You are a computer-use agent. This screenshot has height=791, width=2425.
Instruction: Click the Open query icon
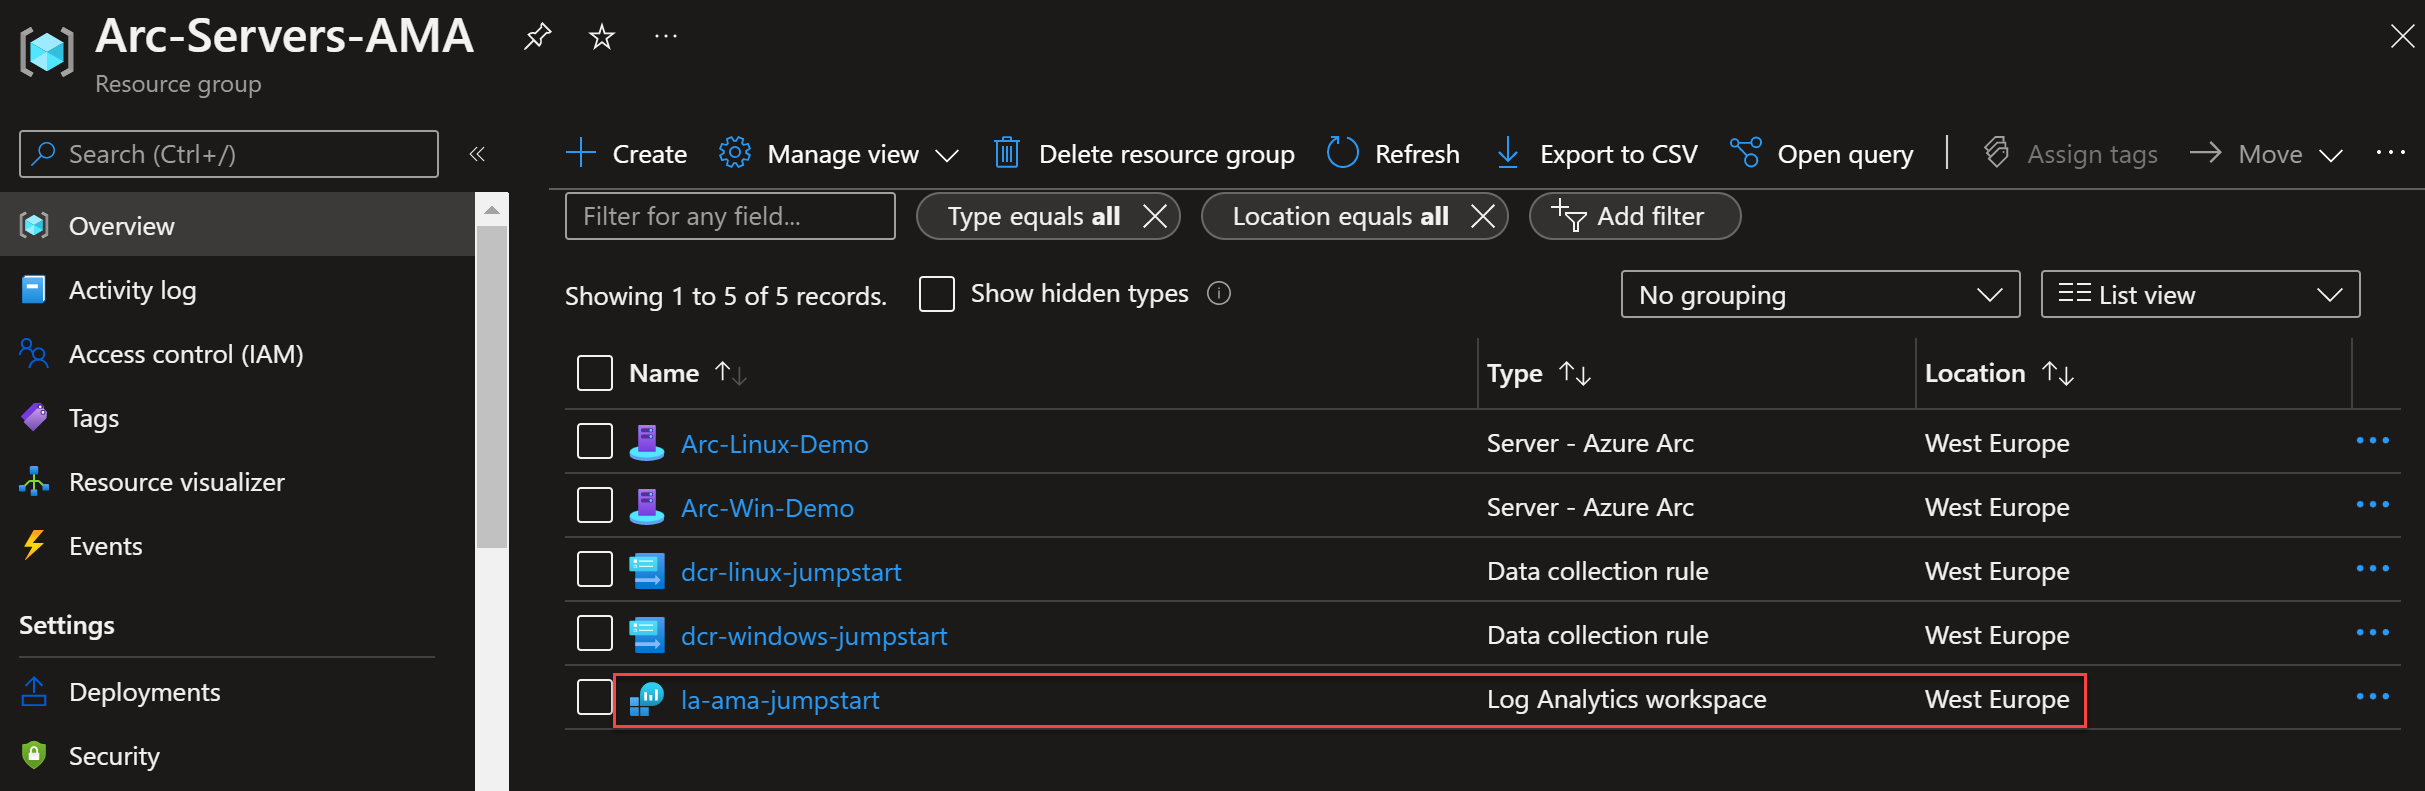coord(1745,153)
